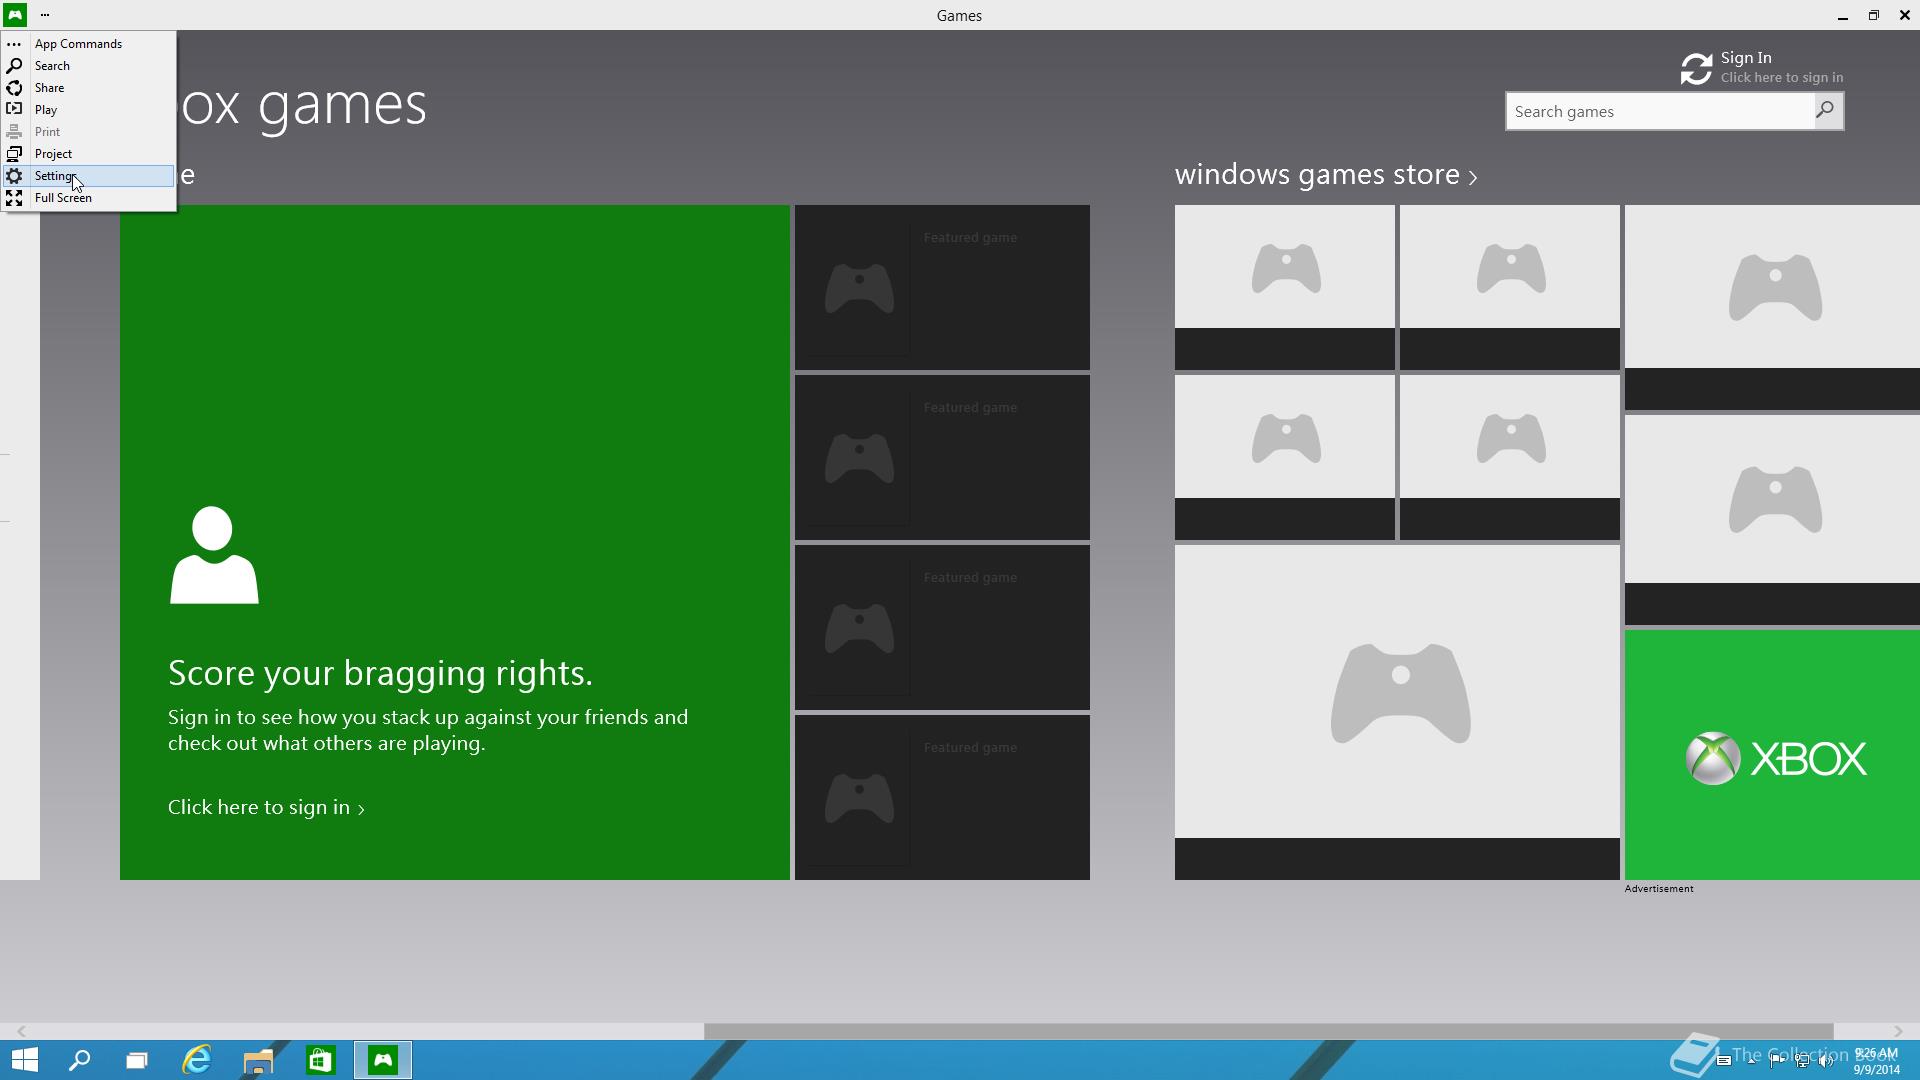Open the fourth Featured game tile
Screen dimensions: 1920x1080
[942, 797]
